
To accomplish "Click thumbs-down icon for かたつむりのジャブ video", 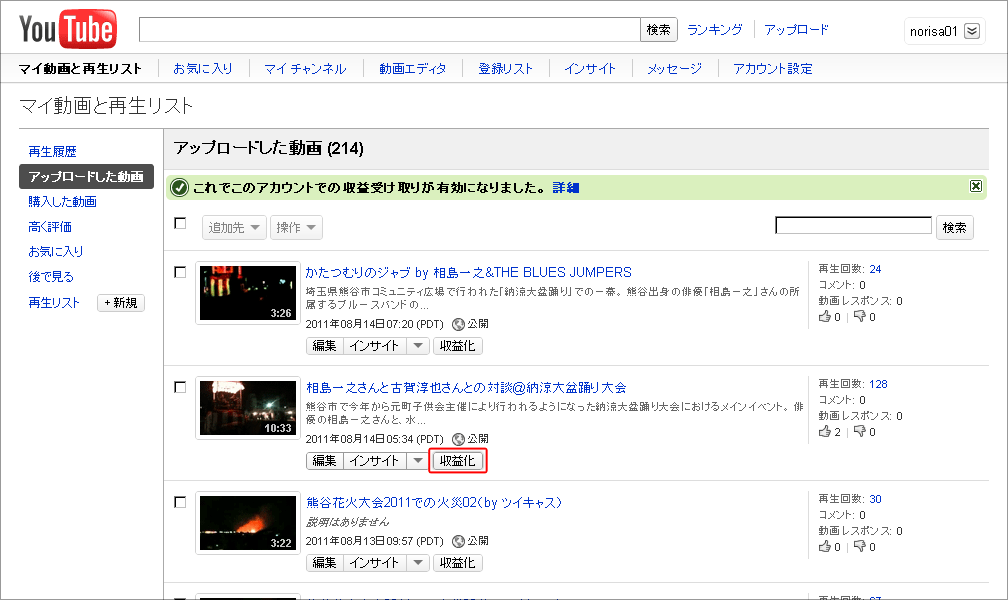I will coord(860,316).
